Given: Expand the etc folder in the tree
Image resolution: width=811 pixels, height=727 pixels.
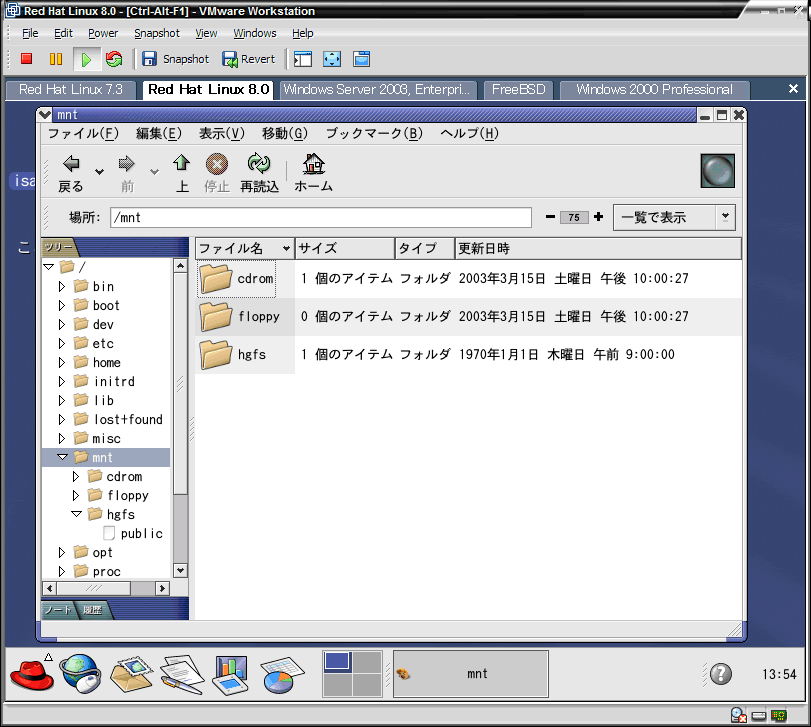Looking at the screenshot, I should pyautogui.click(x=62, y=343).
